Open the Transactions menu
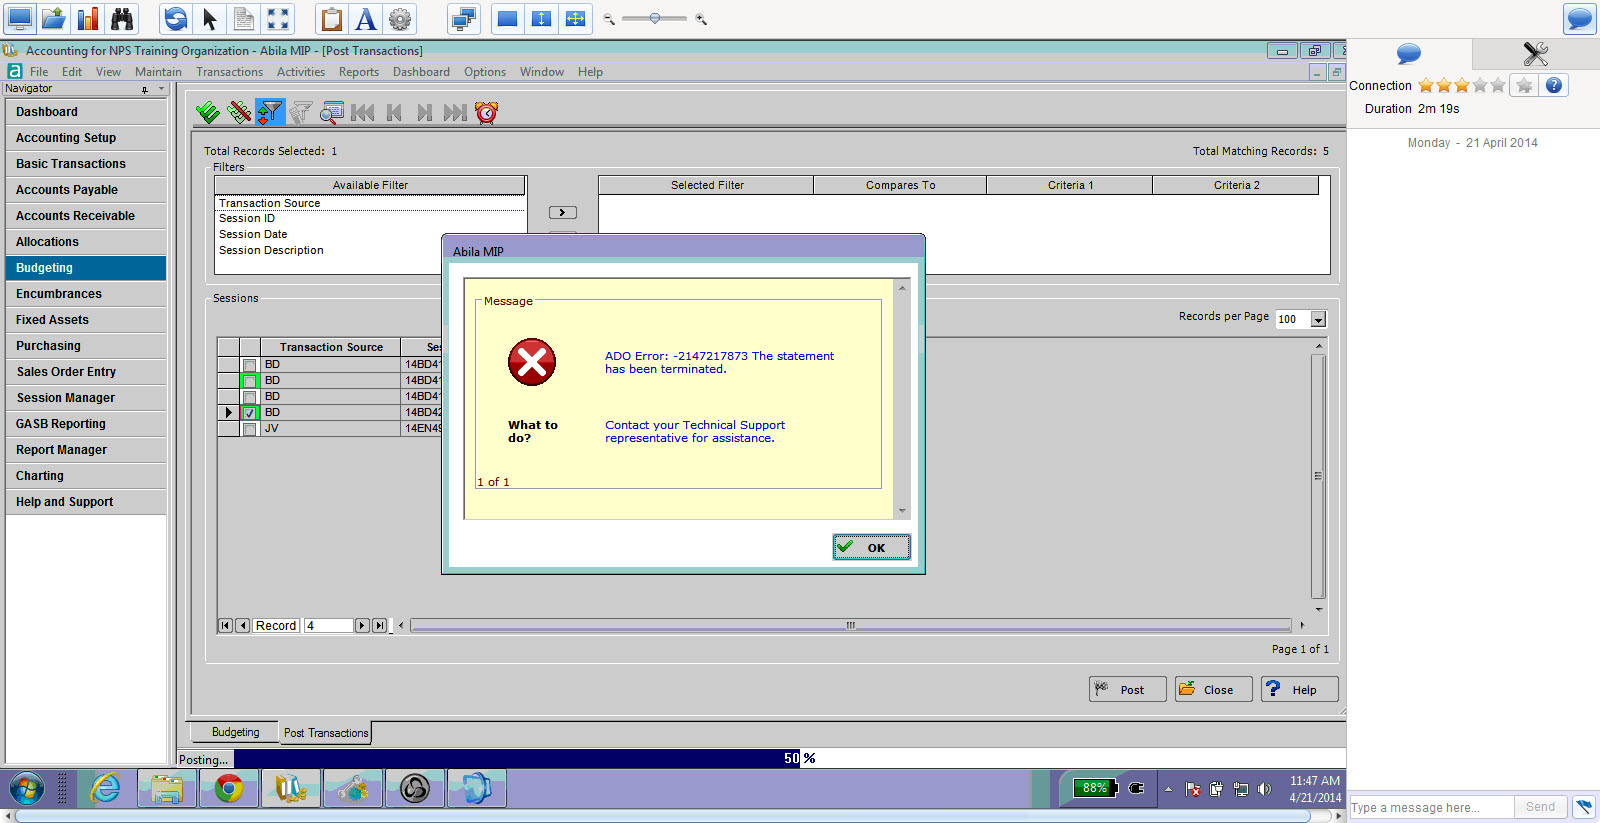 click(x=229, y=72)
